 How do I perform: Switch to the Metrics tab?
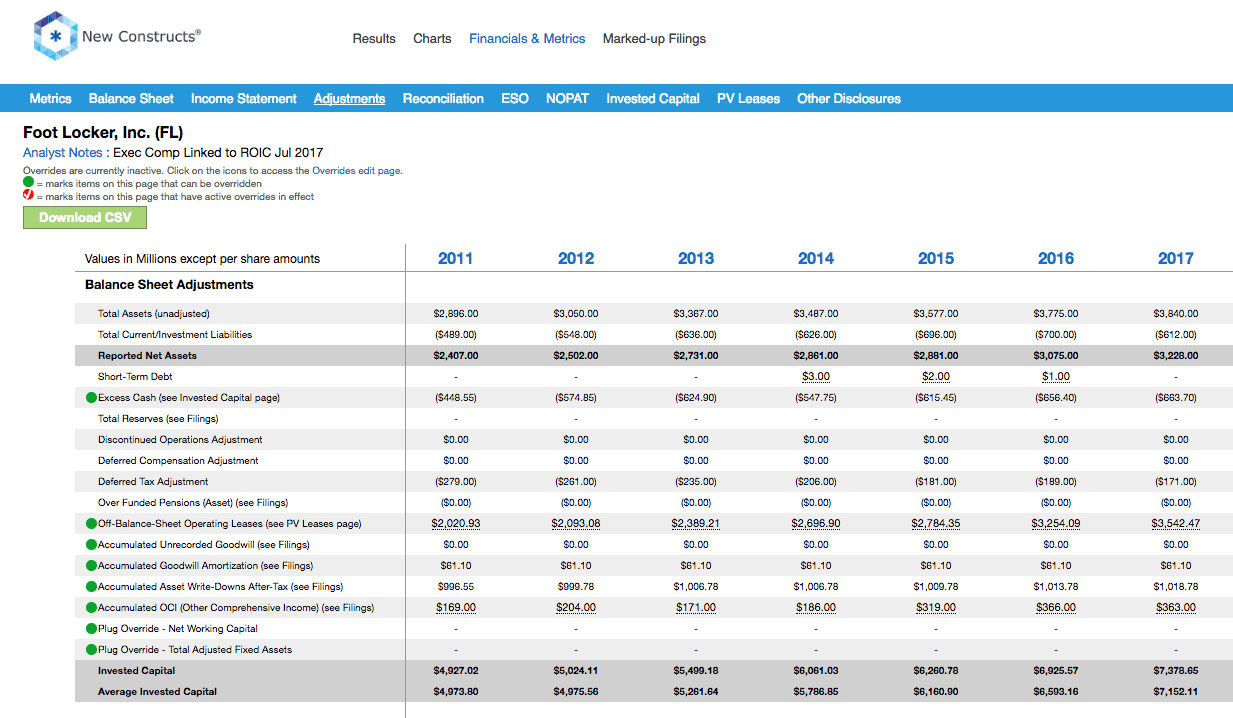click(50, 98)
